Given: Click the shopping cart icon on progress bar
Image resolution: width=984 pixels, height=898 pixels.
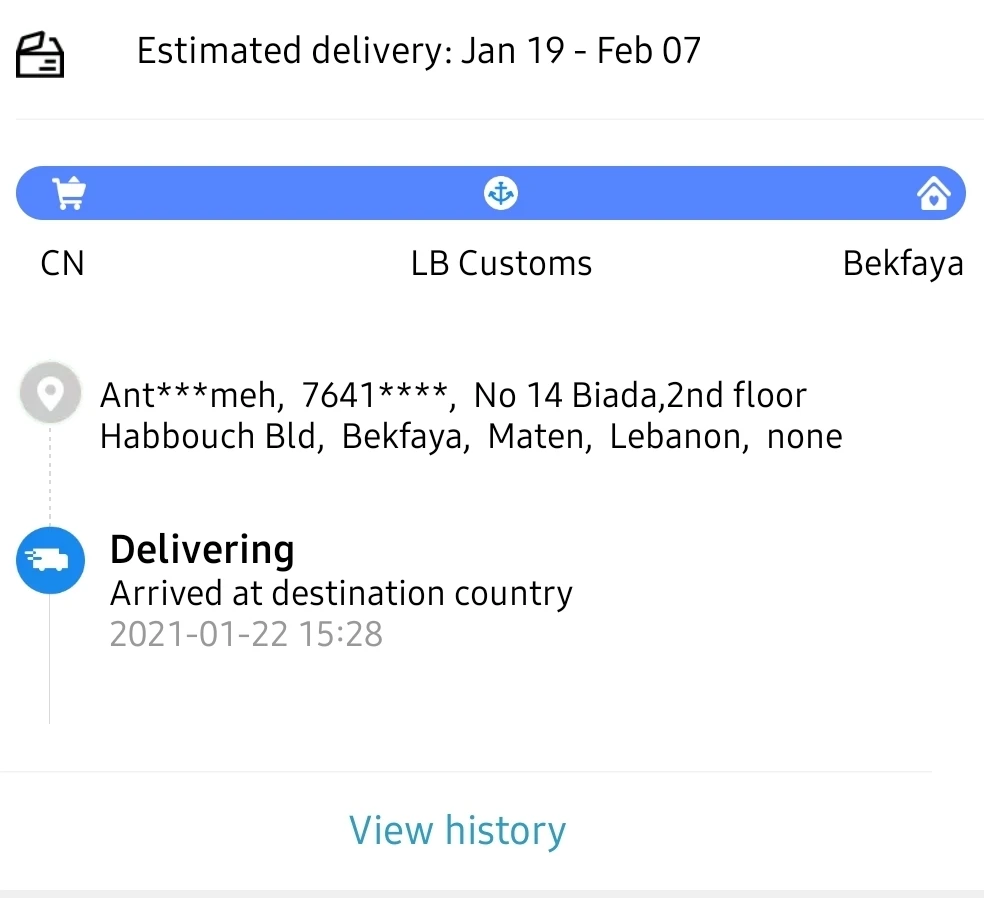Looking at the screenshot, I should [x=69, y=193].
